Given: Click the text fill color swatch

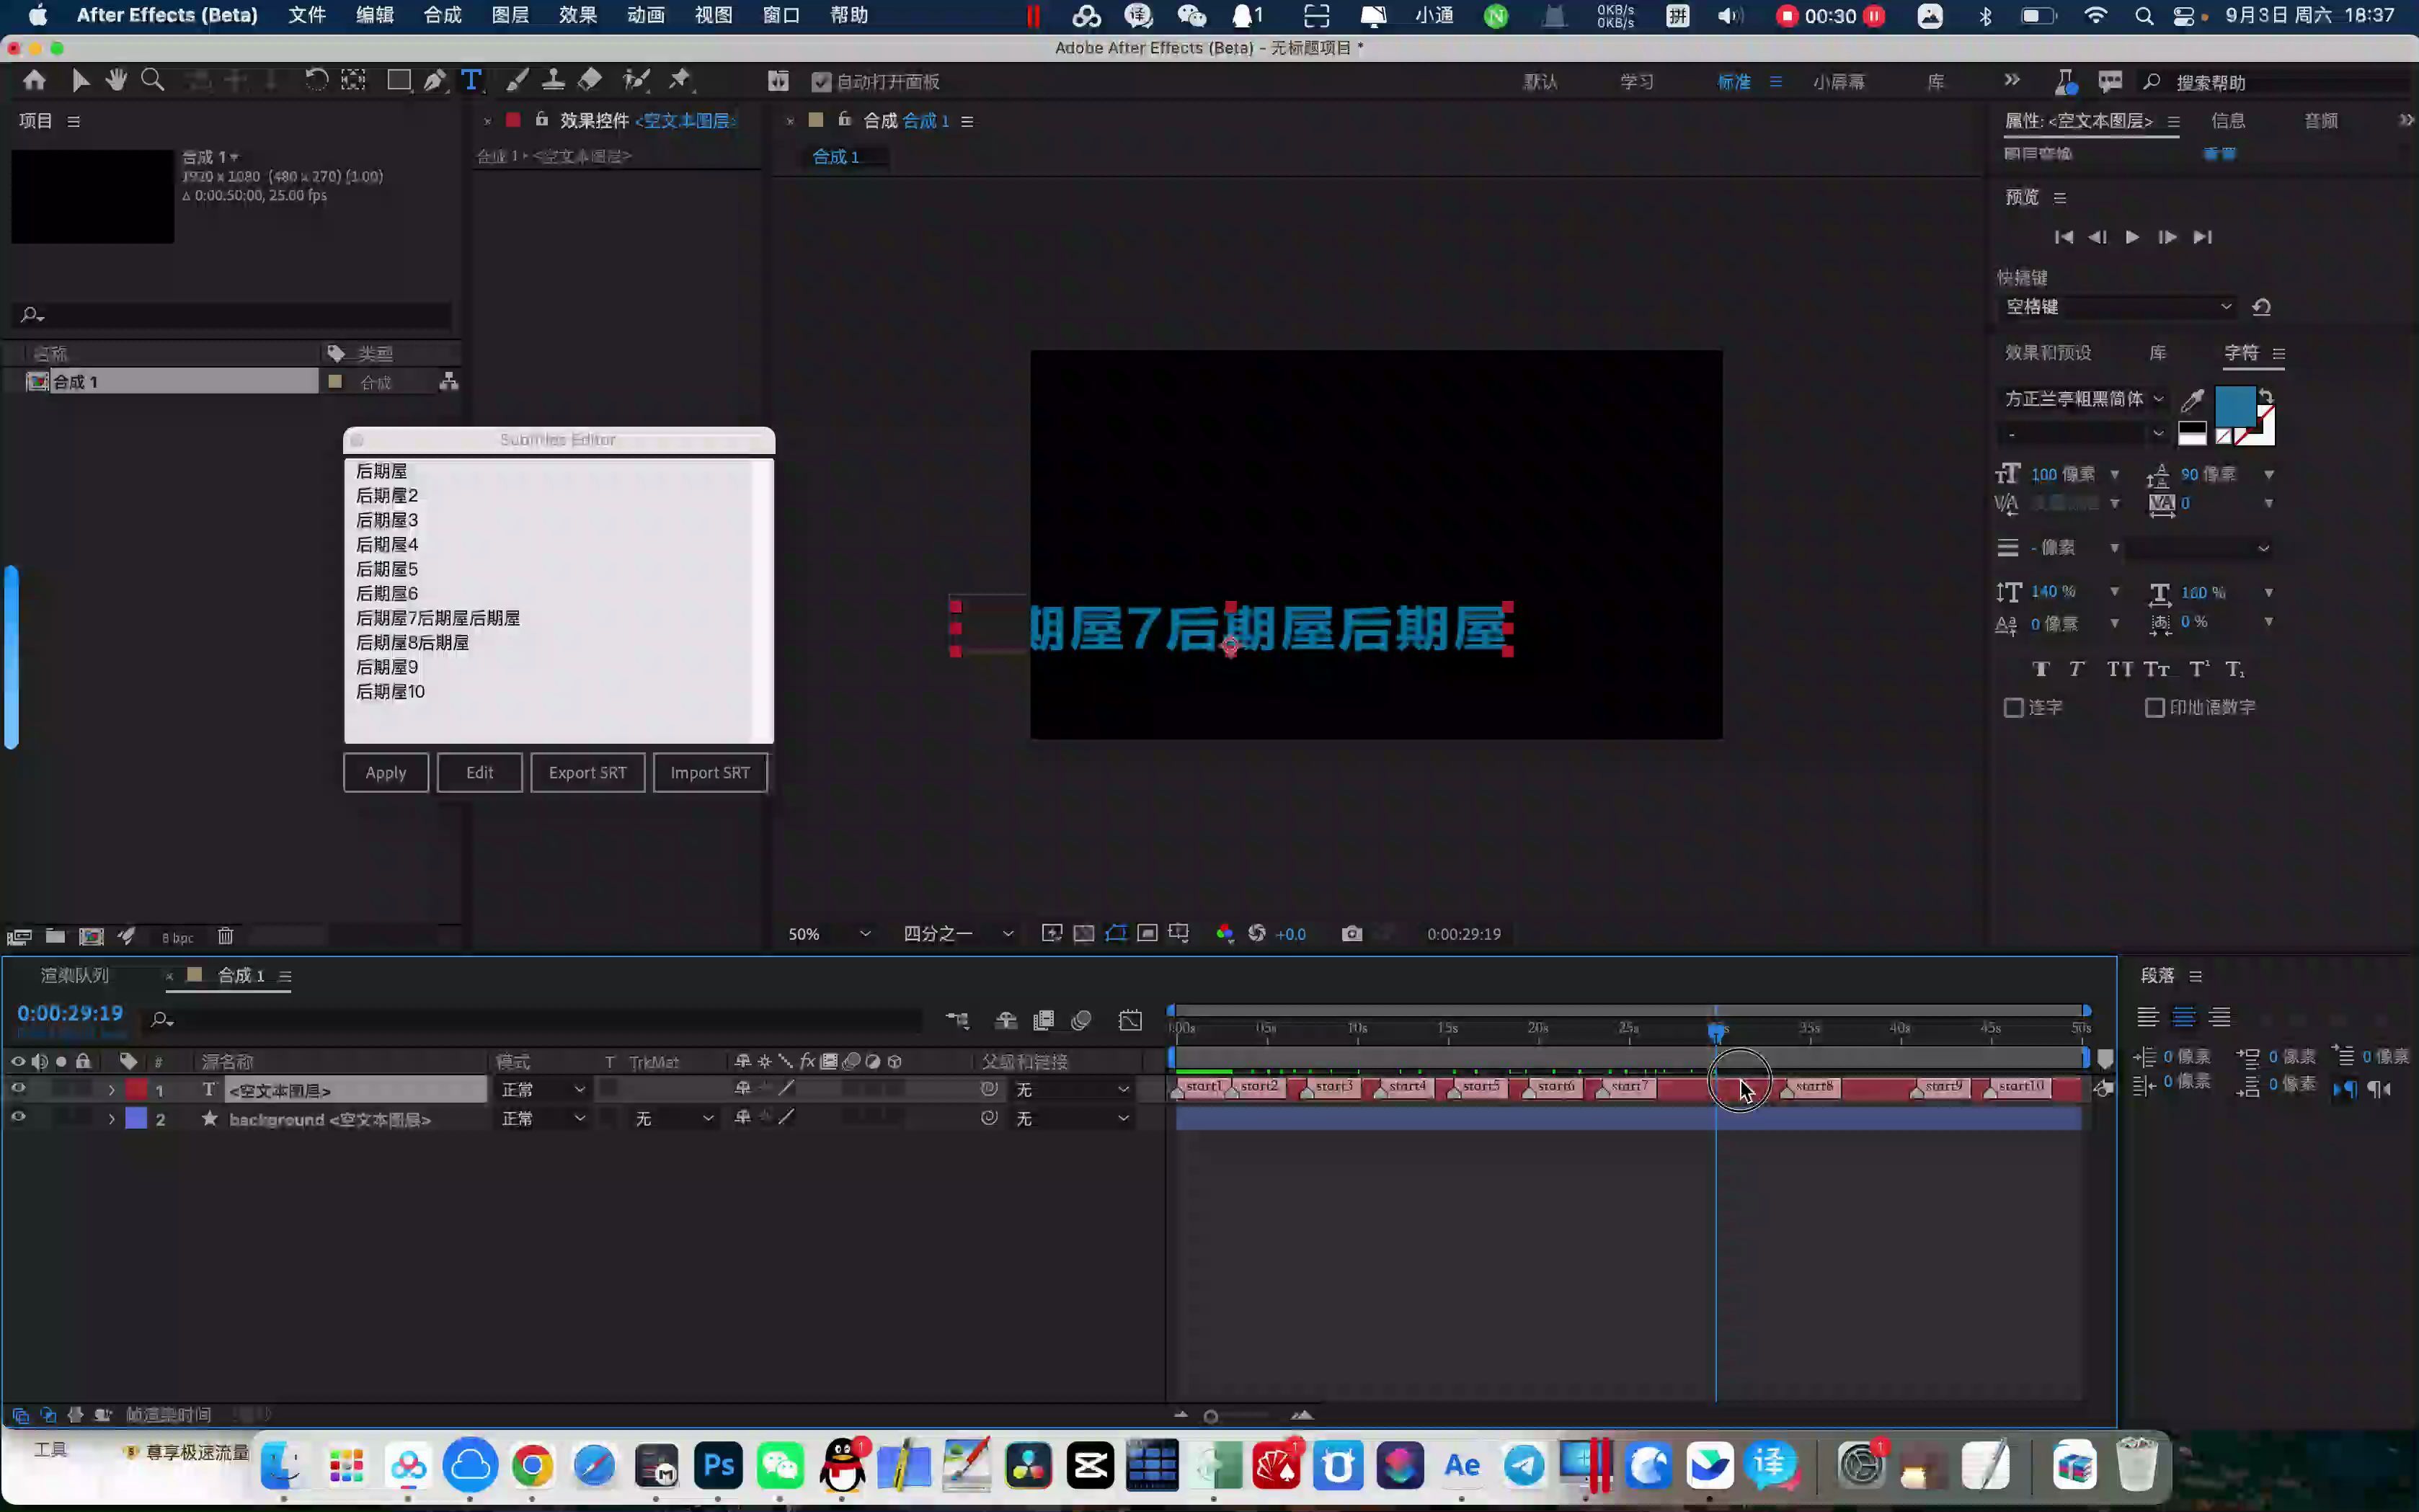Looking at the screenshot, I should coord(2236,408).
